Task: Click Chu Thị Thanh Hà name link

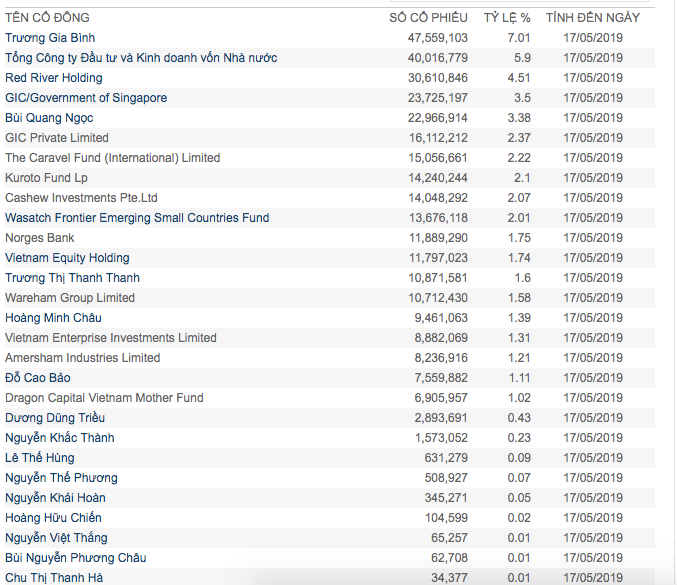Action: [54, 578]
